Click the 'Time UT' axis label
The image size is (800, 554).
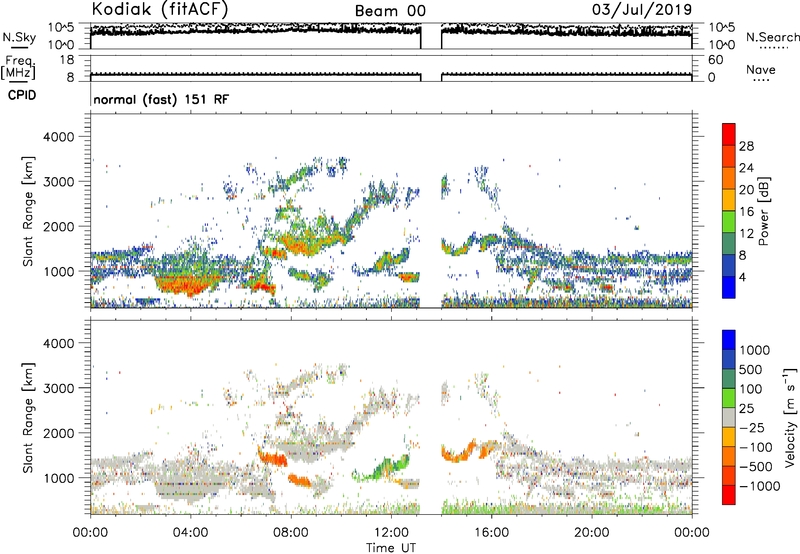click(391, 547)
